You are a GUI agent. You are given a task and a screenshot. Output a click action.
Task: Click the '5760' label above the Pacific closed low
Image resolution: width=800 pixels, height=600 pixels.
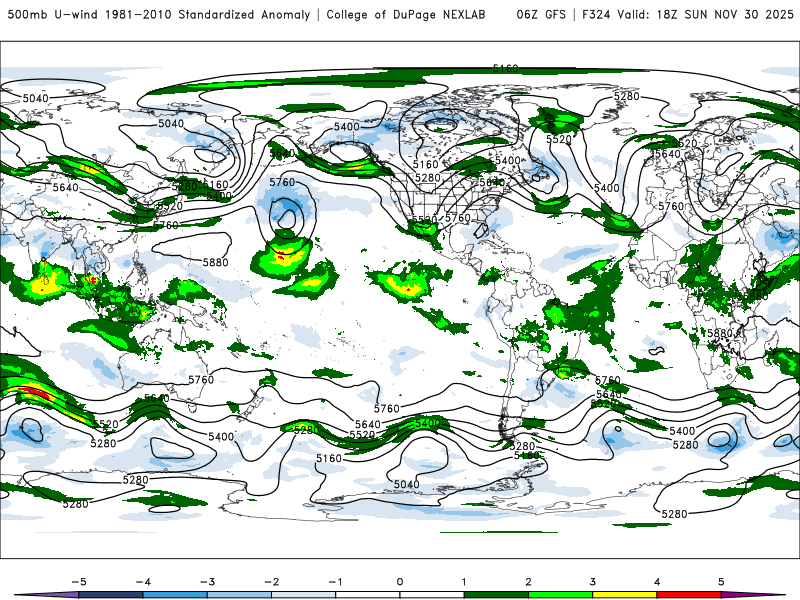point(282,182)
